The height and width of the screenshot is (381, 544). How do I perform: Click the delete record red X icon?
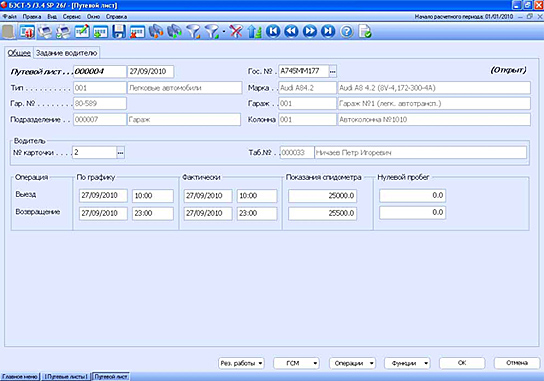[x=137, y=32]
